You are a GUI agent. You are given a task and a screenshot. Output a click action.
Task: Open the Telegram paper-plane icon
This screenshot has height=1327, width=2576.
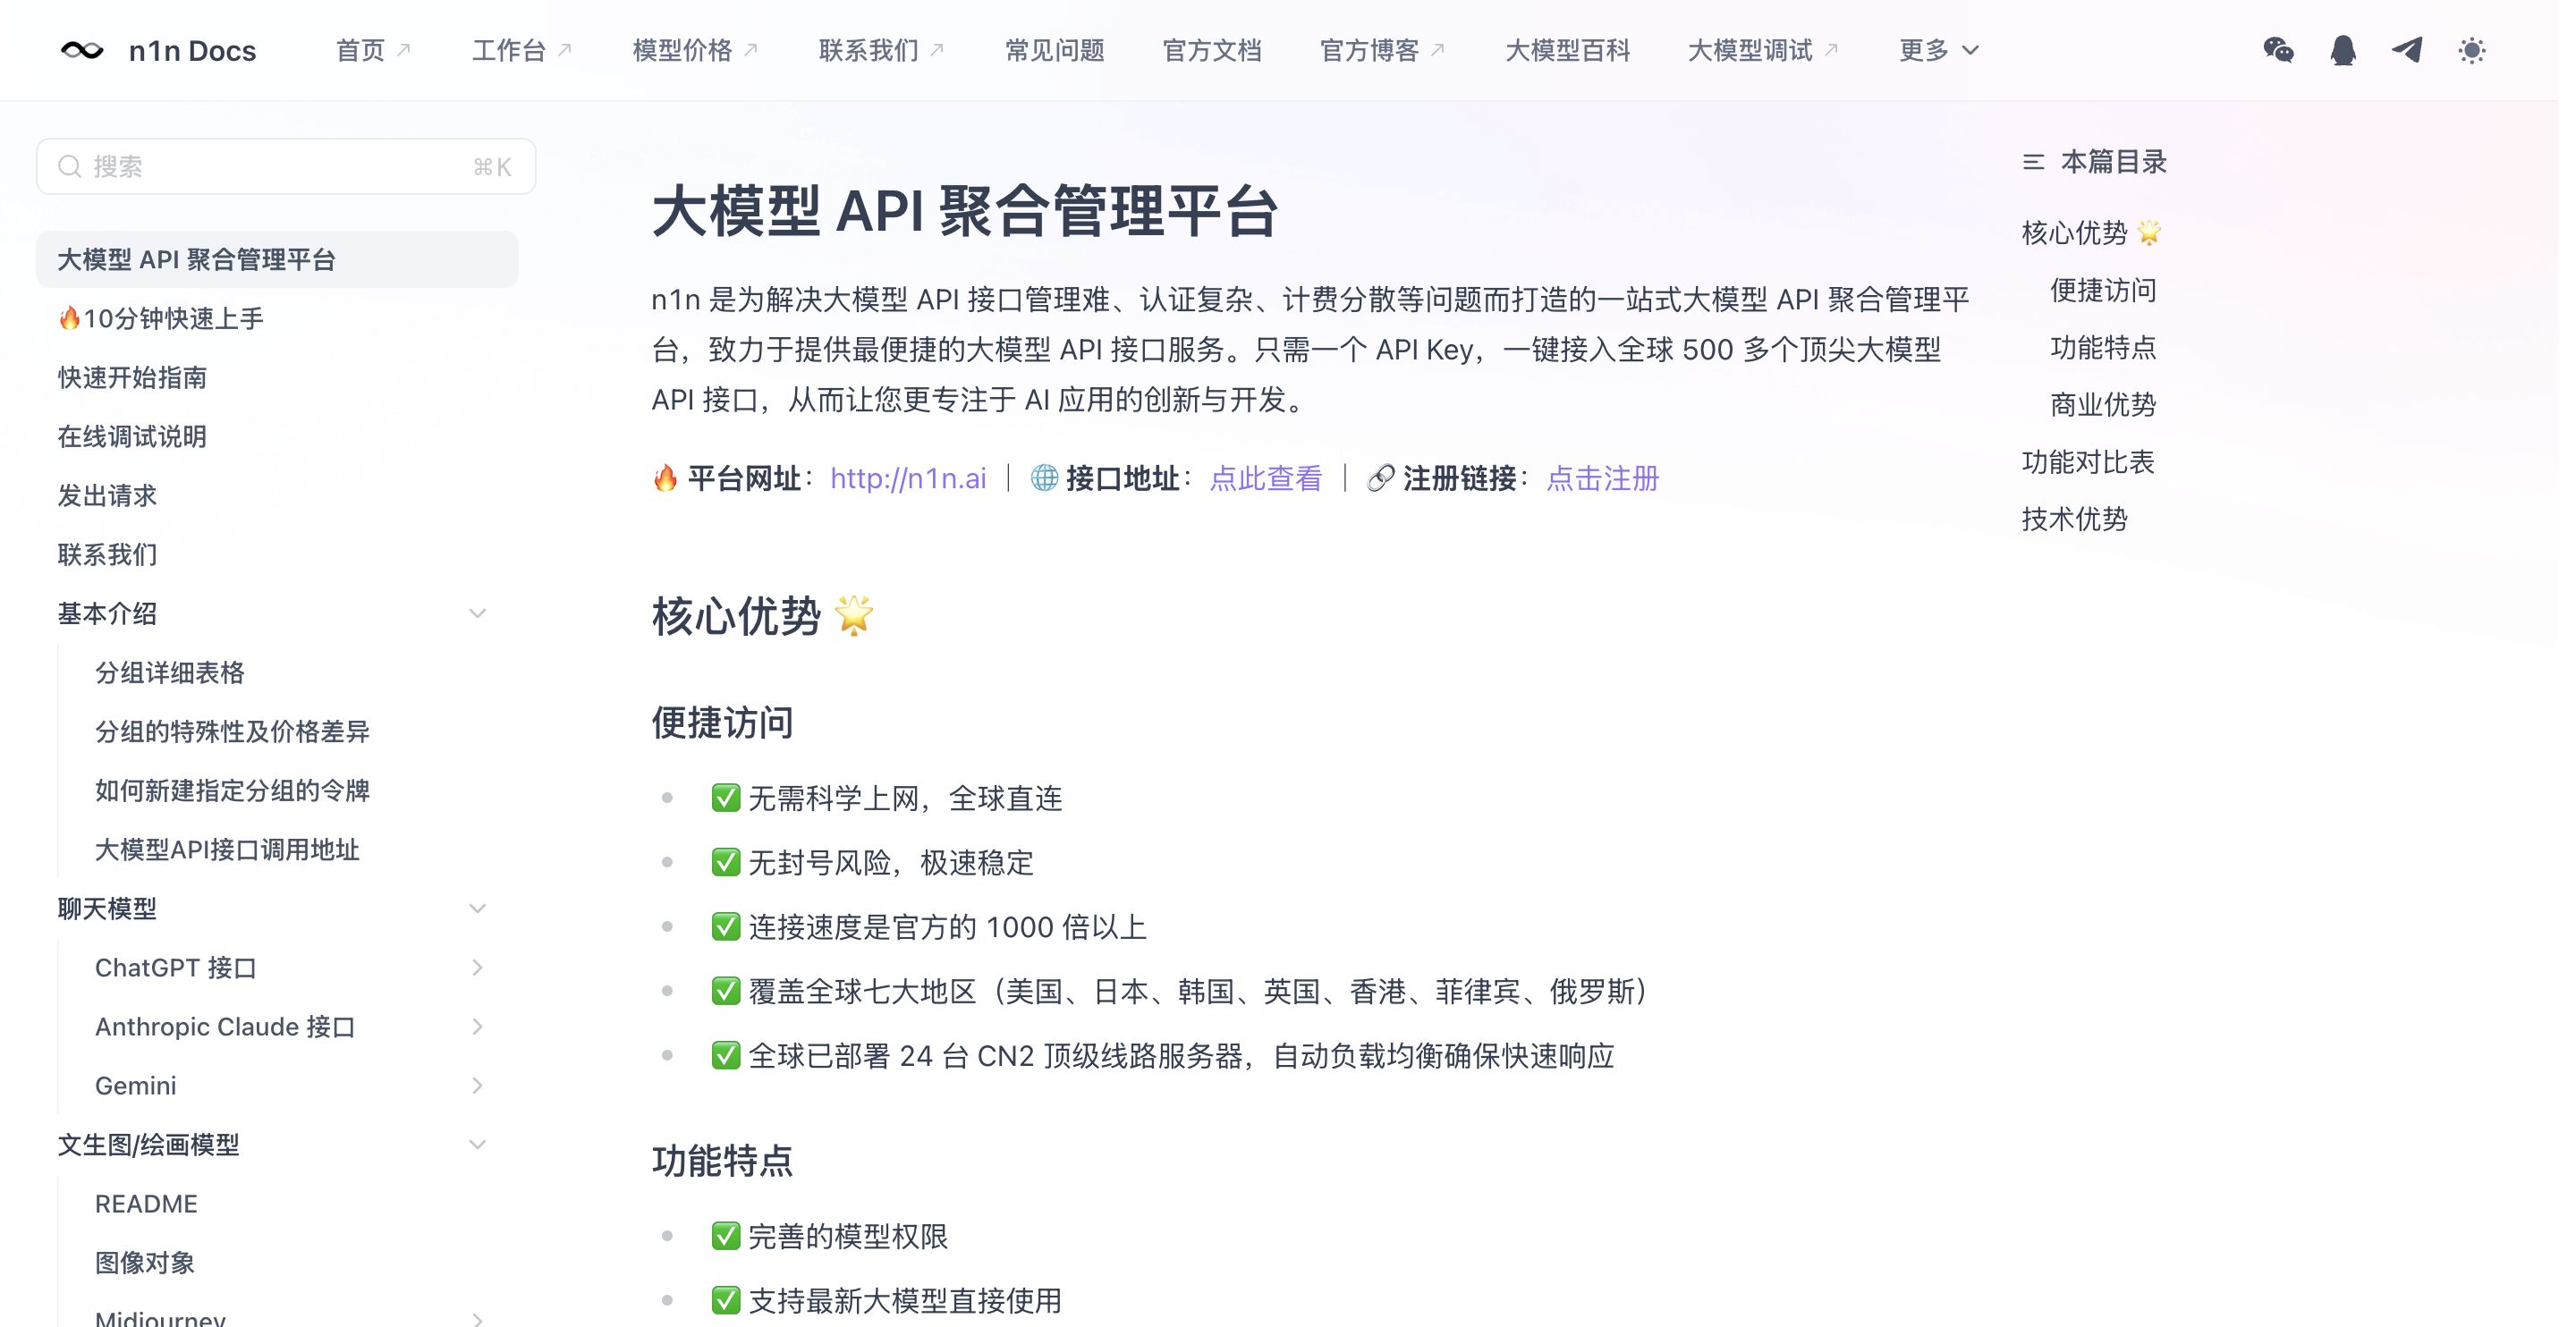[x=2407, y=50]
